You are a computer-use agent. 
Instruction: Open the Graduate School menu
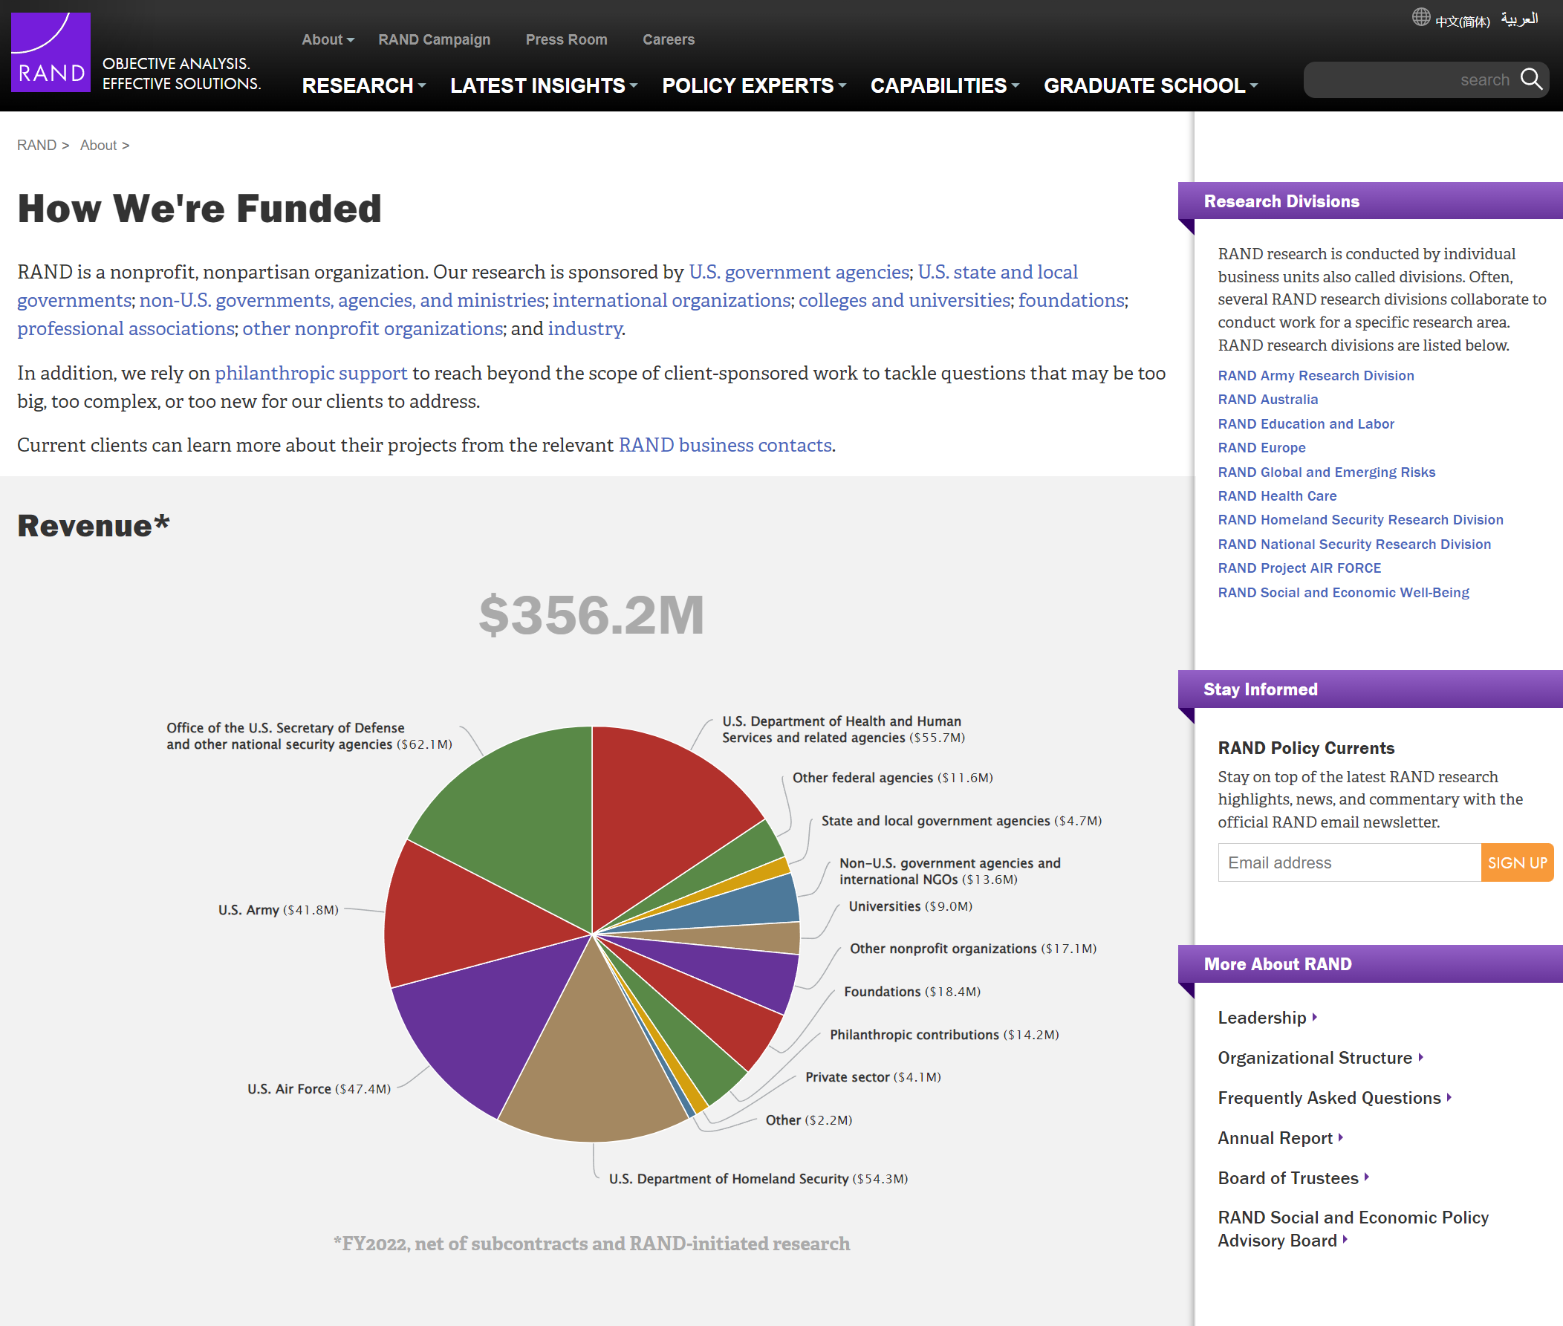pos(1151,86)
